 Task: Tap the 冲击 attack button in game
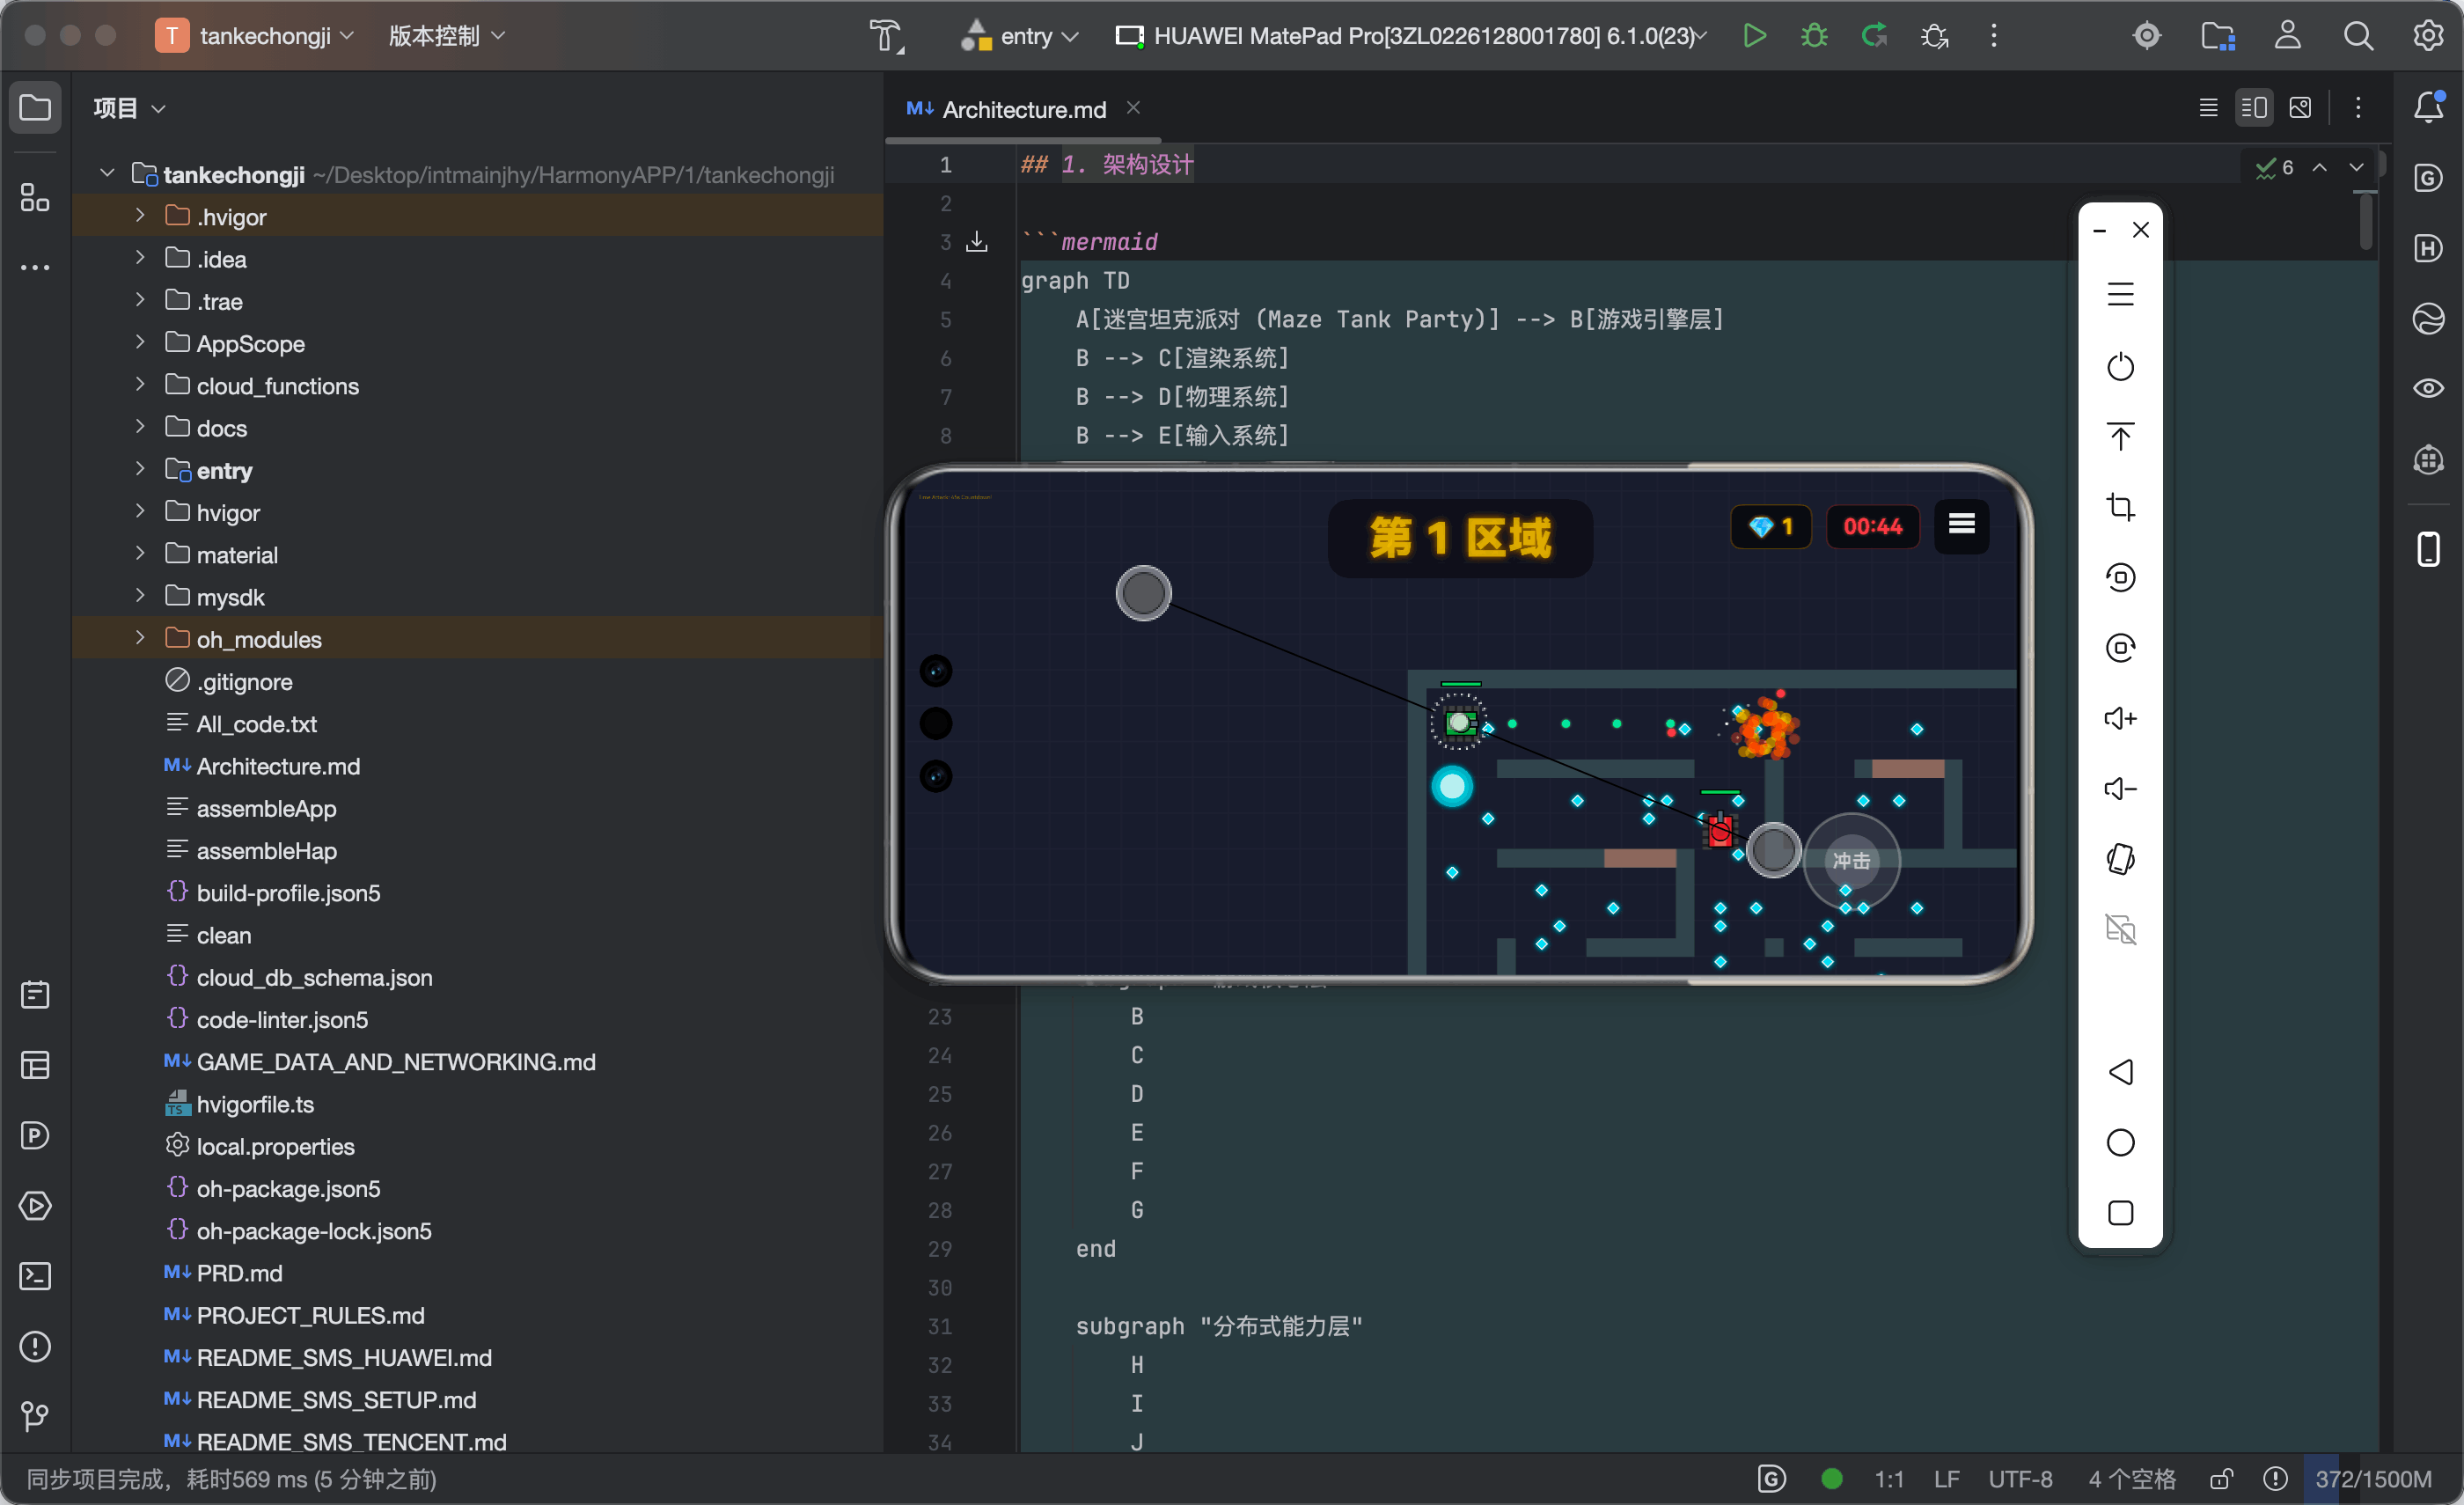pyautogui.click(x=1851, y=860)
